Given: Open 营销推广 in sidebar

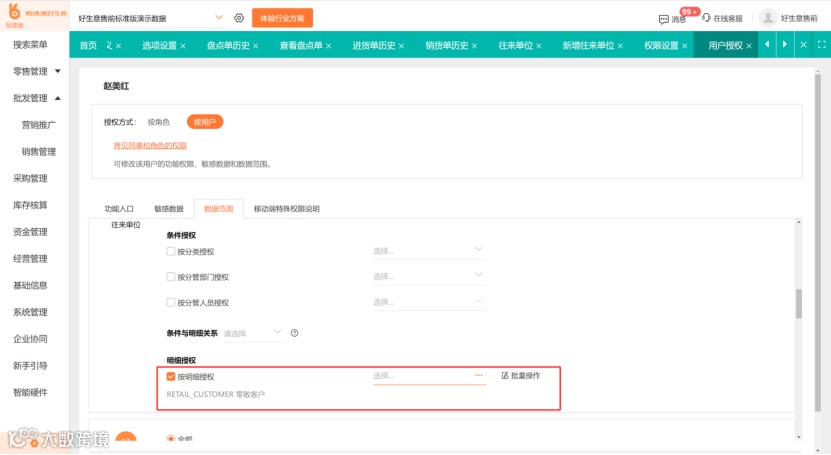Looking at the screenshot, I should (x=39, y=125).
